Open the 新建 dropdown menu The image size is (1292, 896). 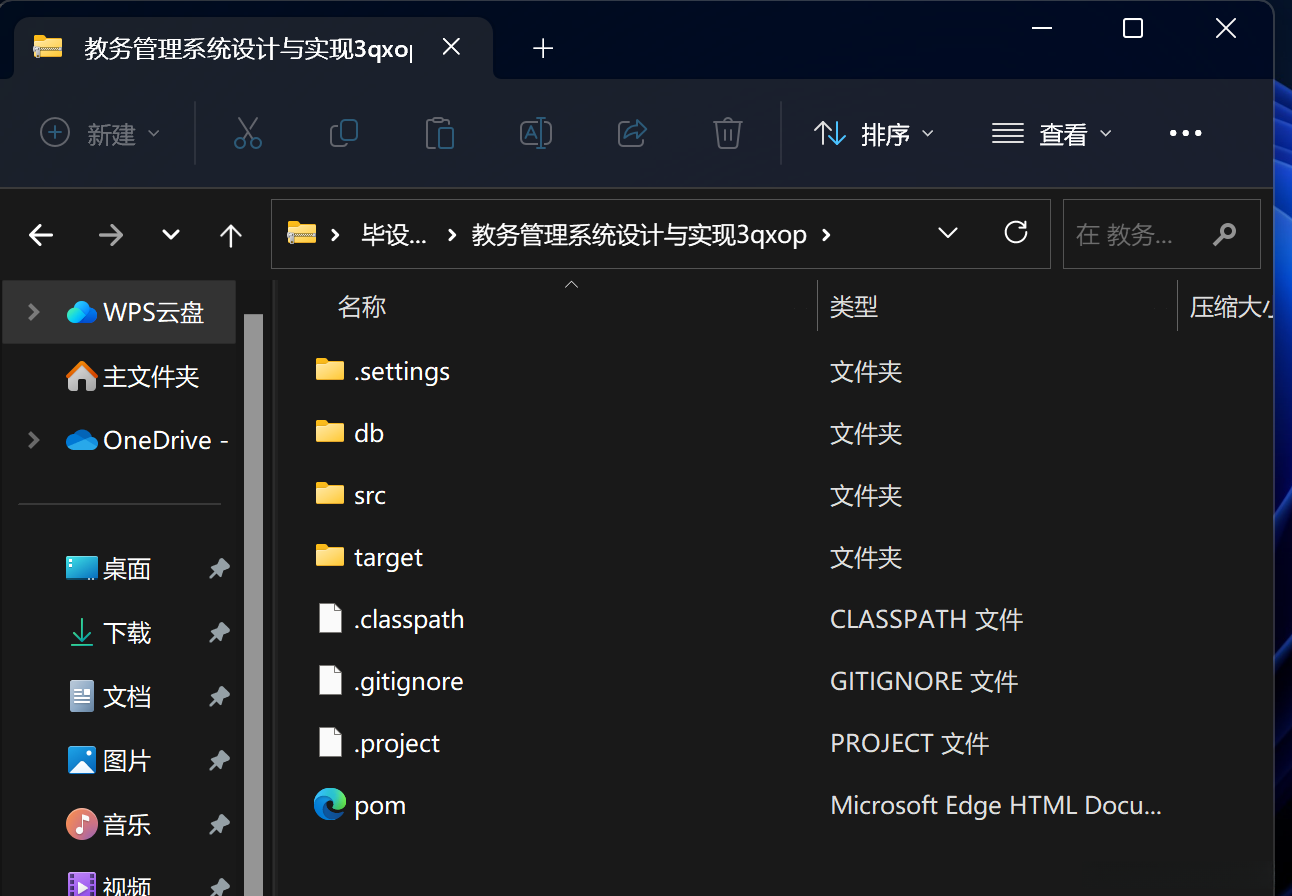click(99, 133)
